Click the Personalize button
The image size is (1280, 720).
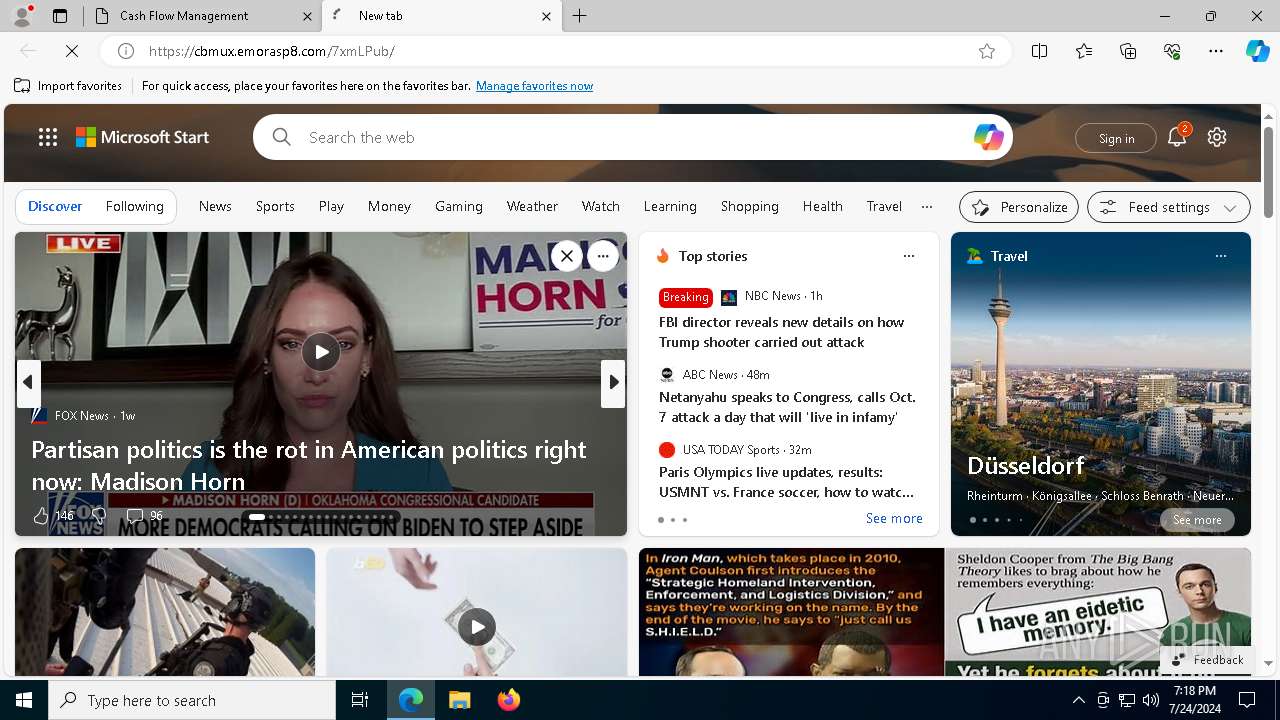coord(1019,207)
